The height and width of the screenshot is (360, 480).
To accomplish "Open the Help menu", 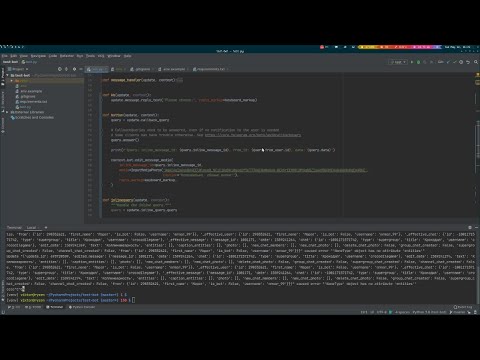I will point(127,56).
